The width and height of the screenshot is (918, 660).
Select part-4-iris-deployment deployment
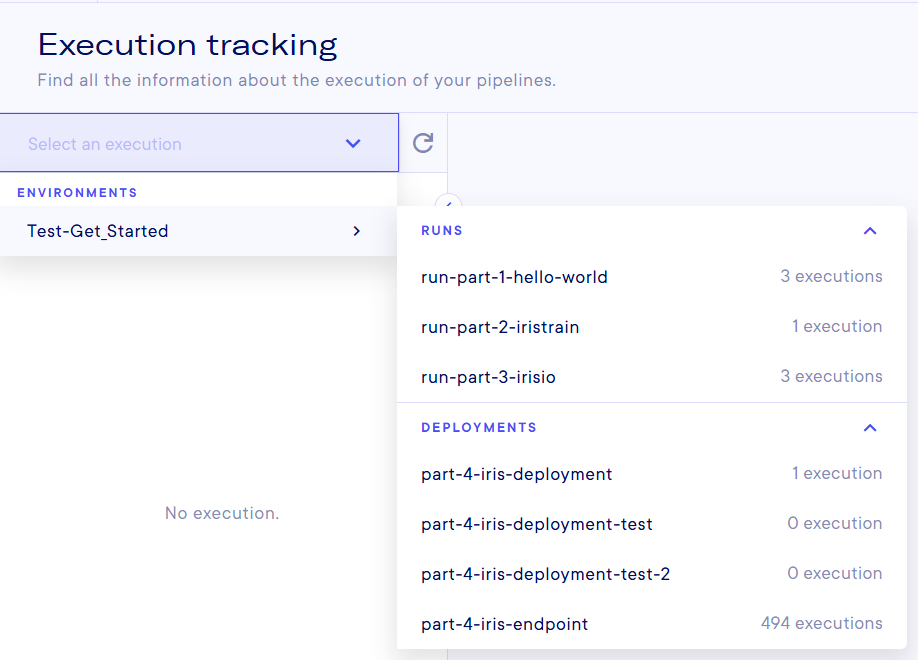(652, 474)
